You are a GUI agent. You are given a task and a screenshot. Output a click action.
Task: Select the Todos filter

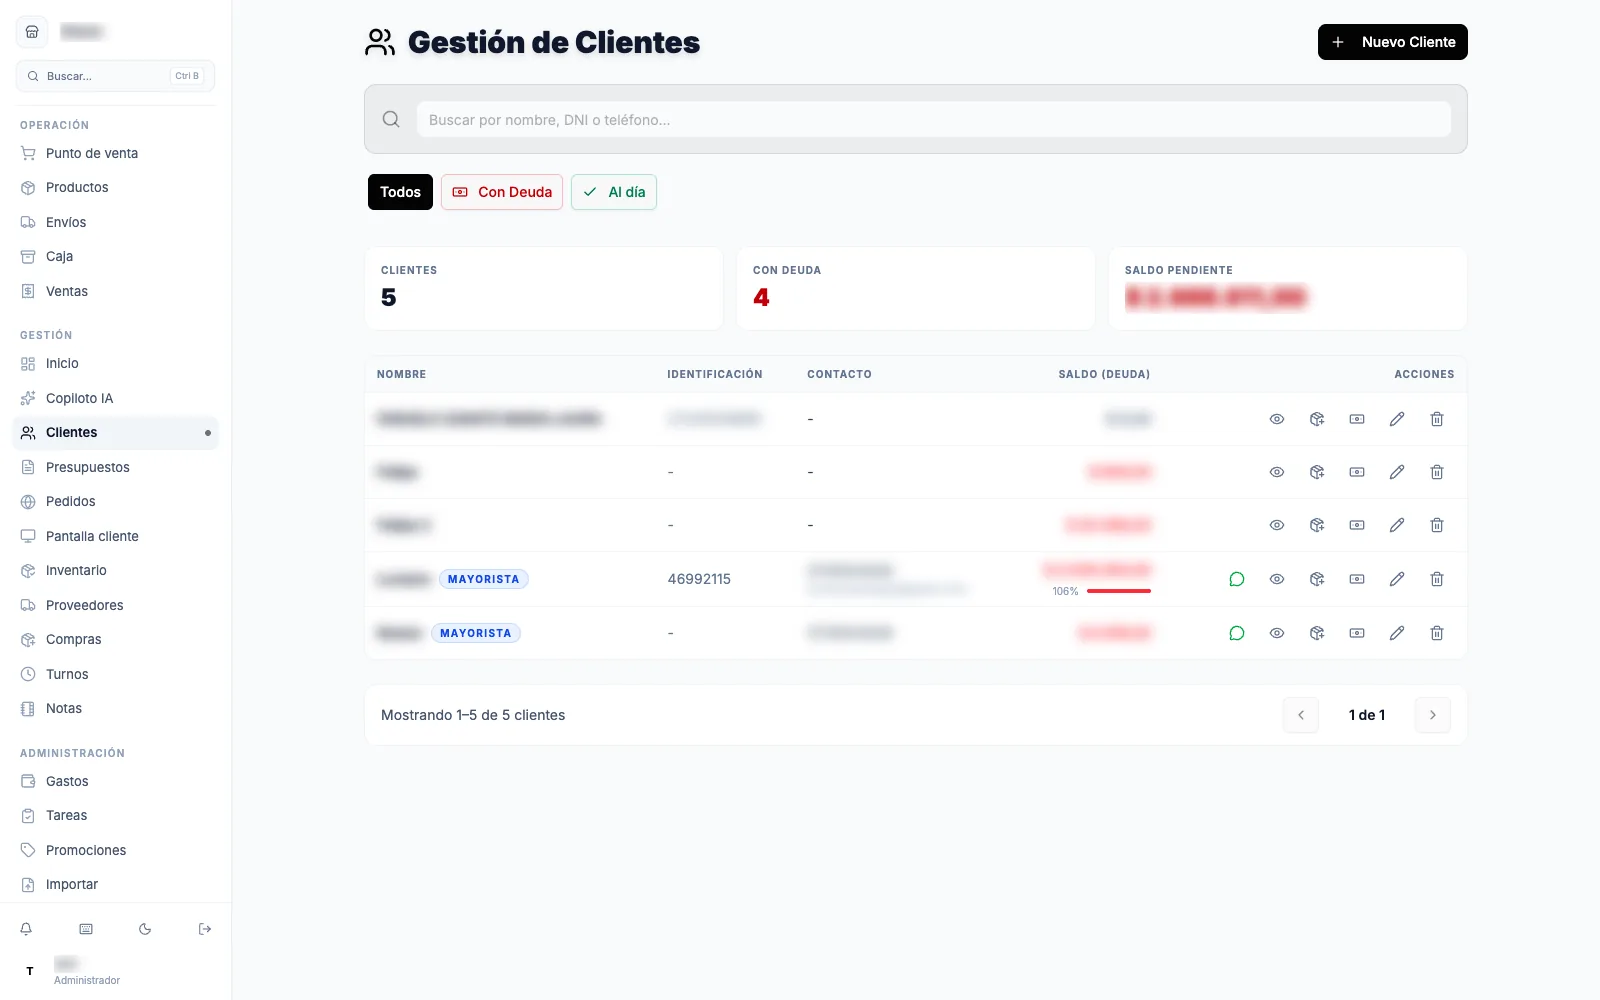(400, 192)
